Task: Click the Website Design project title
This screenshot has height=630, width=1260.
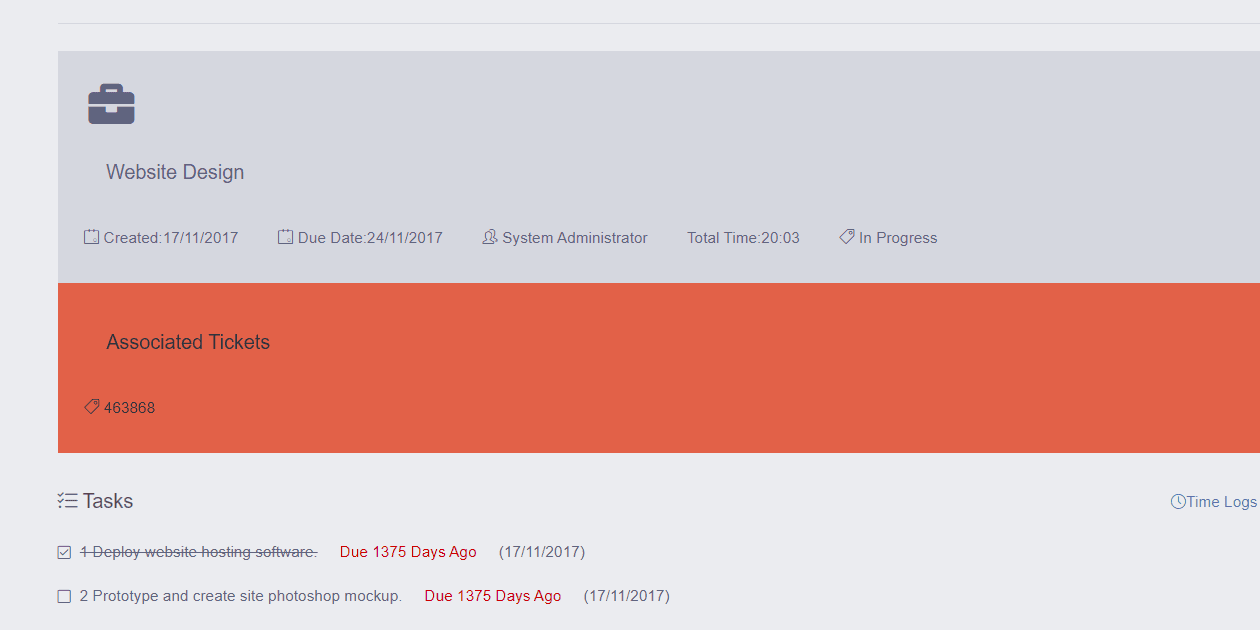Action: tap(175, 172)
